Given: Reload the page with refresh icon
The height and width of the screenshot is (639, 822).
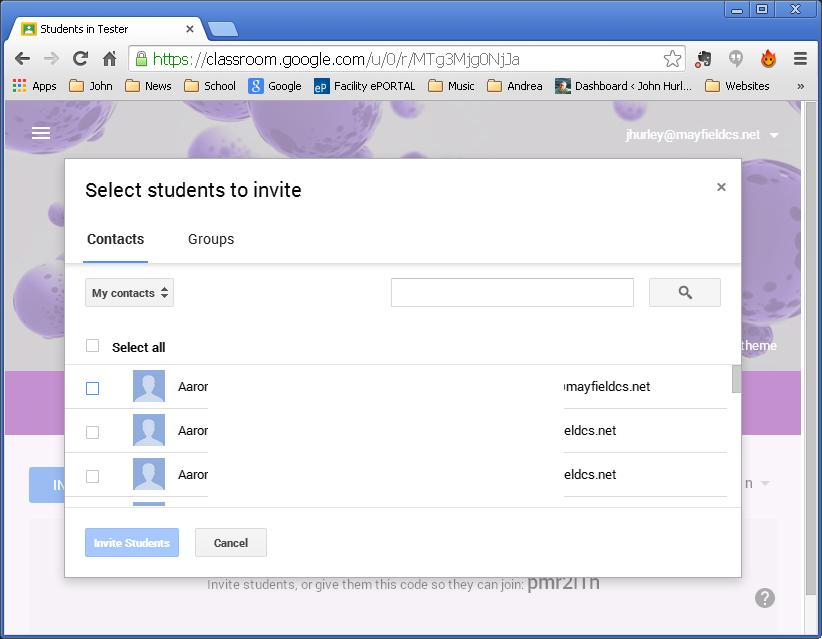Looking at the screenshot, I should click(x=80, y=59).
